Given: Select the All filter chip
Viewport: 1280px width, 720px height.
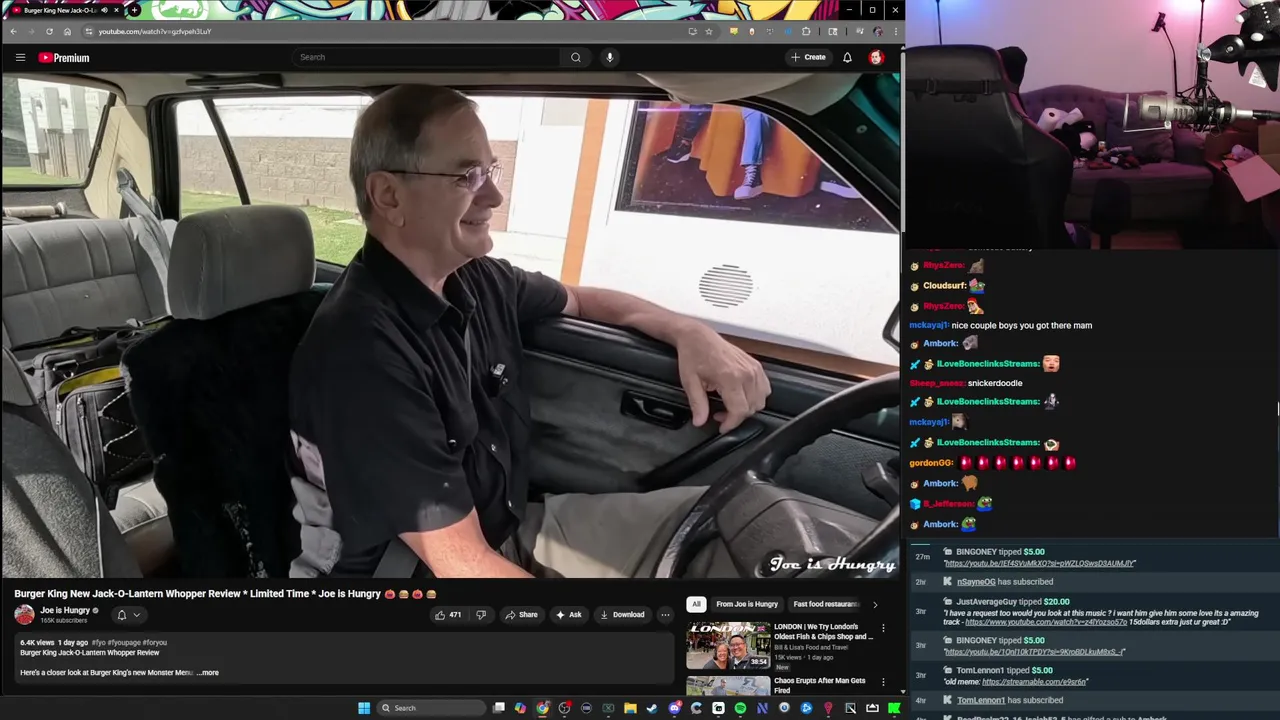Looking at the screenshot, I should click(x=696, y=604).
